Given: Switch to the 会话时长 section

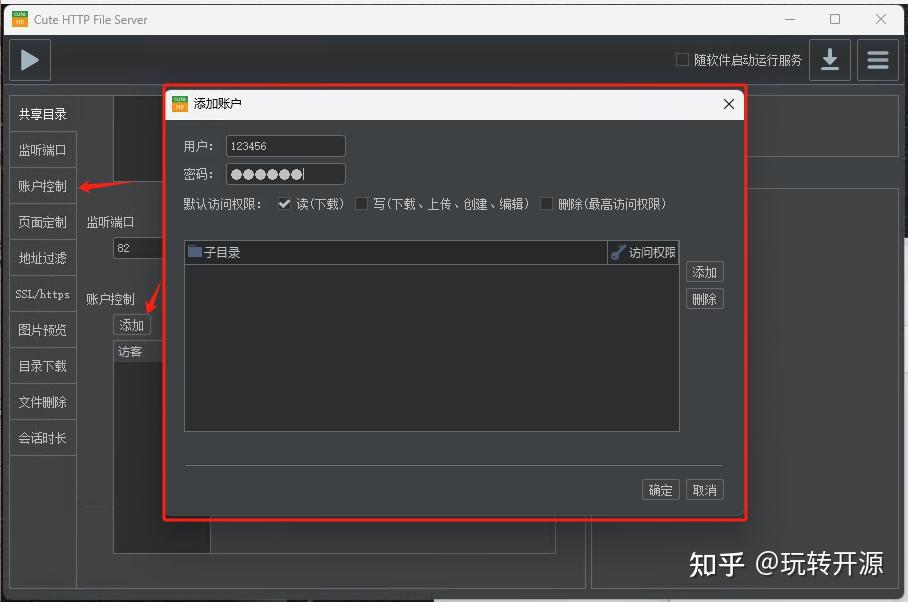Looking at the screenshot, I should click(x=42, y=437).
